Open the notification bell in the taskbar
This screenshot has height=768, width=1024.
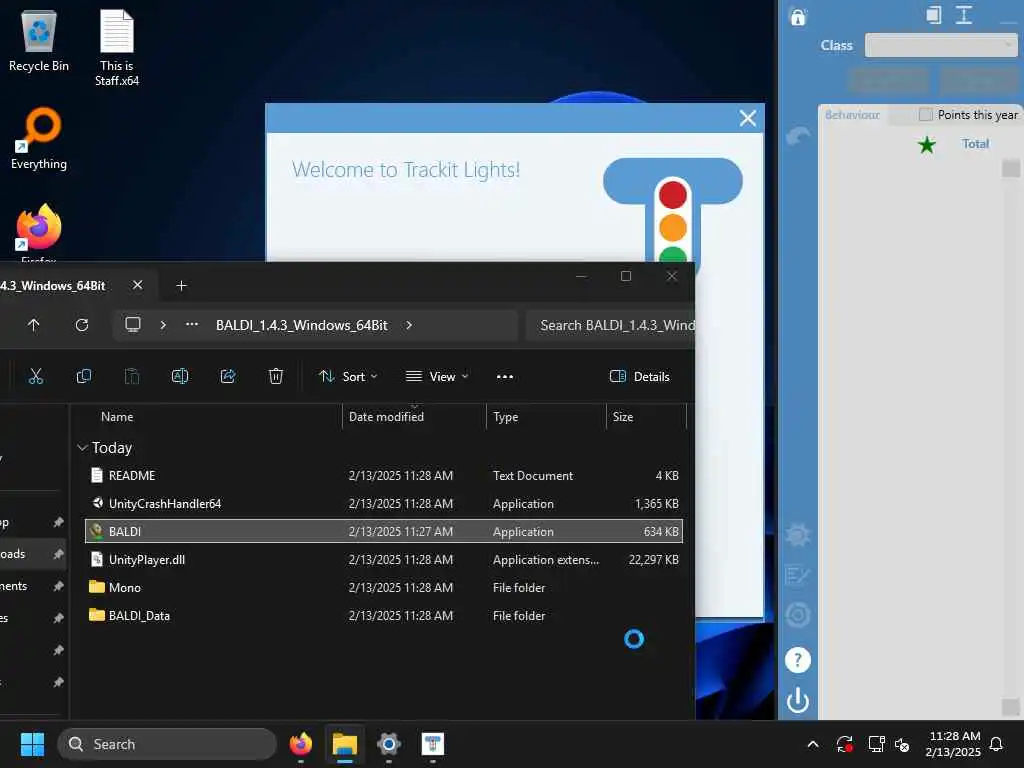(x=996, y=744)
